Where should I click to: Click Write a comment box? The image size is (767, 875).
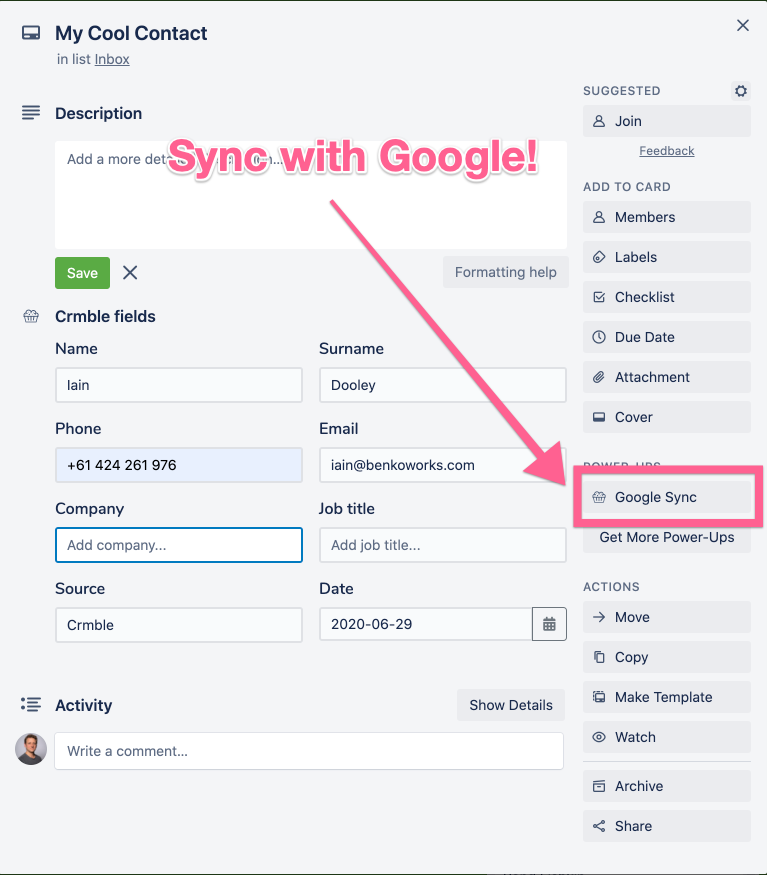point(309,751)
